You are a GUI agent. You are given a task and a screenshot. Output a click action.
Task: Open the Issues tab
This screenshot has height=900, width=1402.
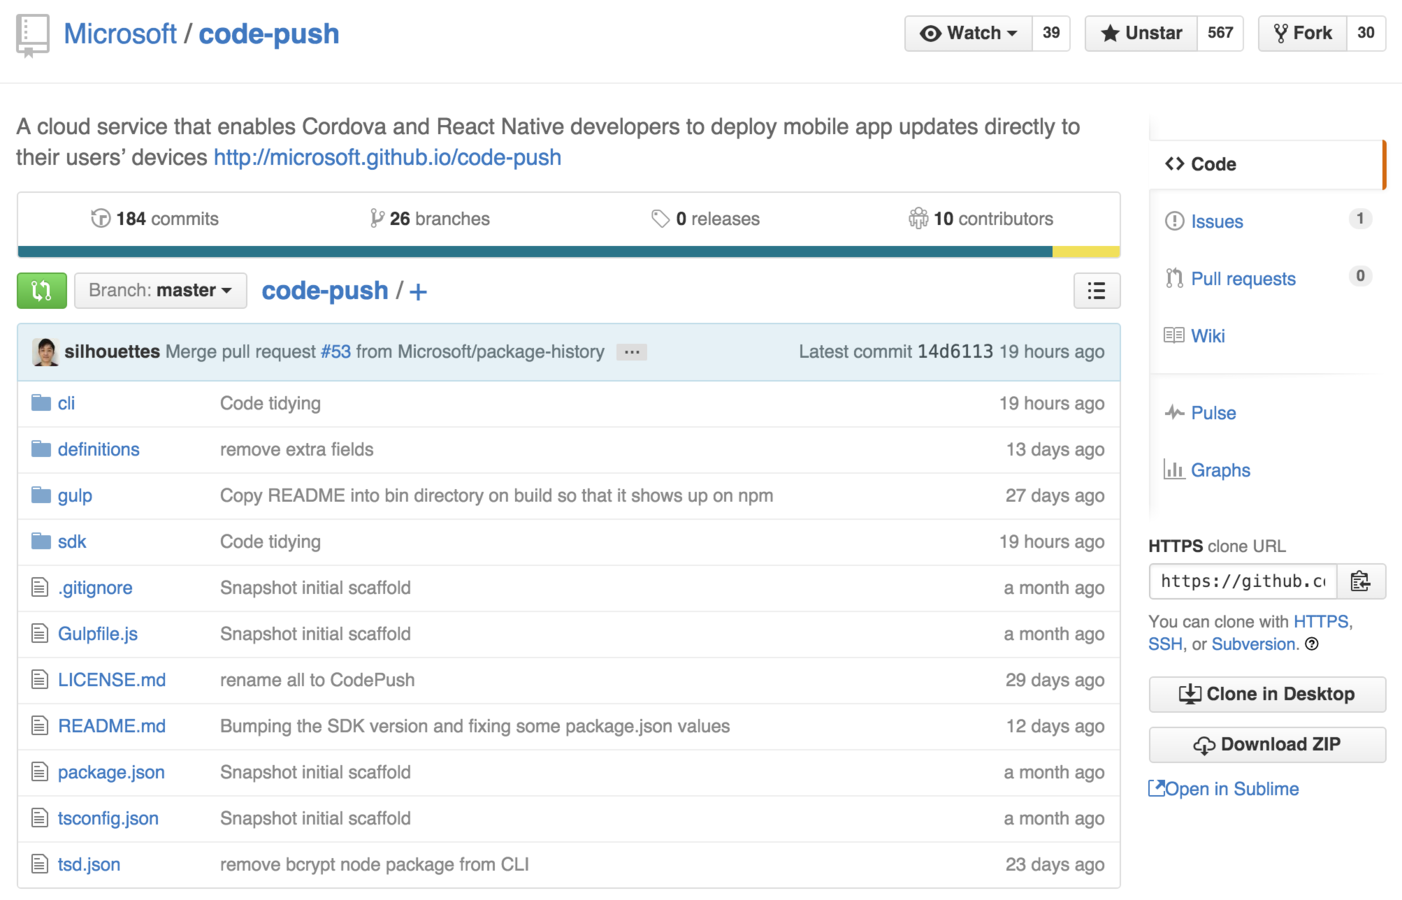pos(1217,222)
